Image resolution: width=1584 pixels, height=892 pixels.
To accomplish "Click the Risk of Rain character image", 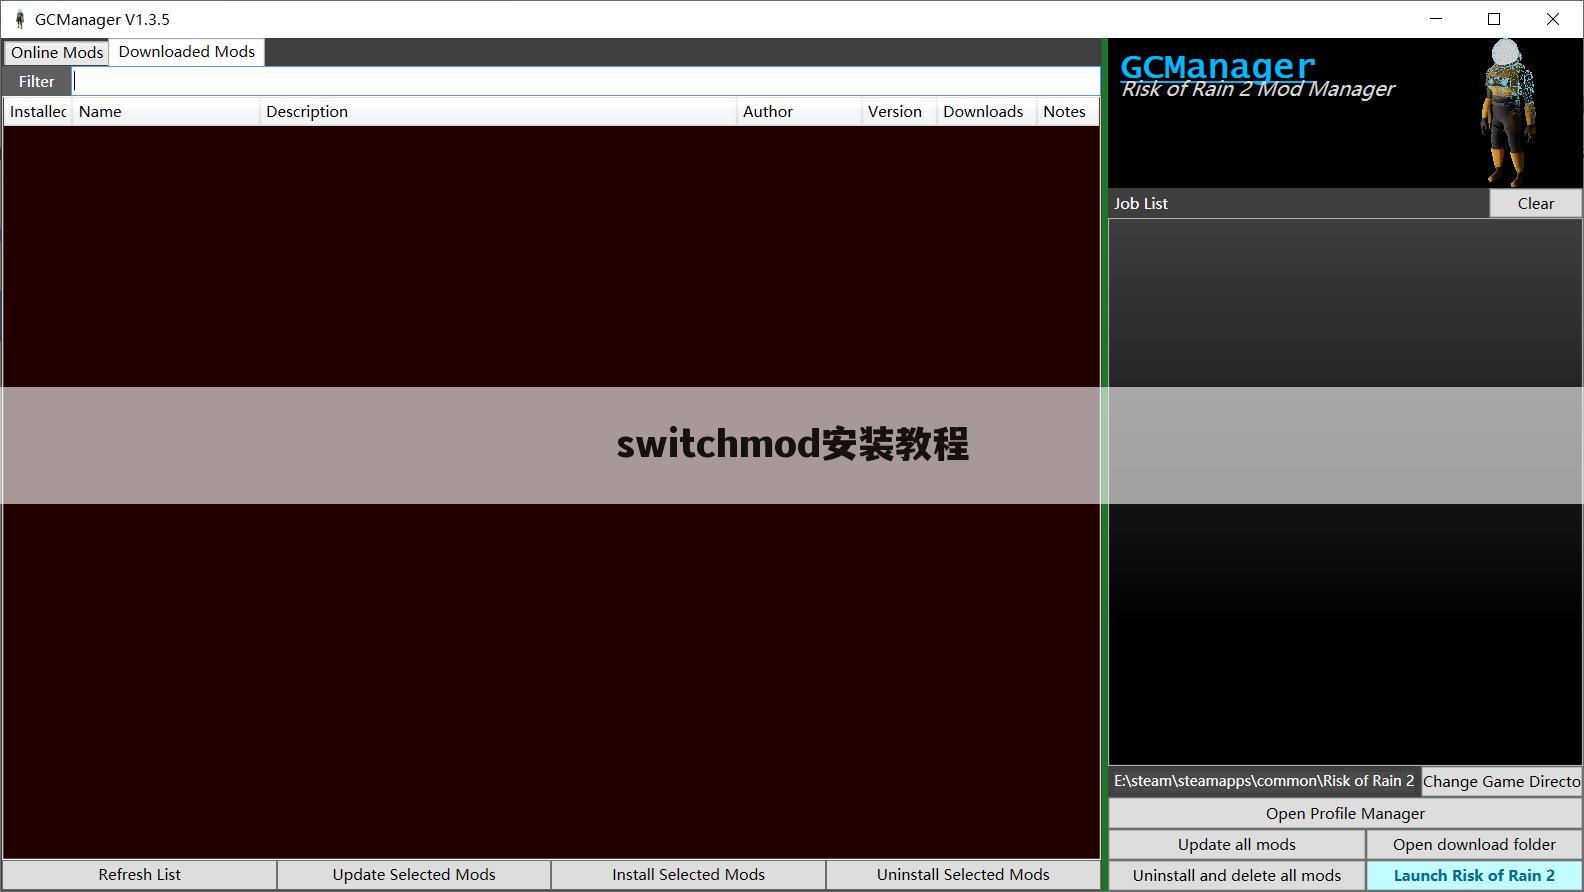I will (x=1508, y=112).
